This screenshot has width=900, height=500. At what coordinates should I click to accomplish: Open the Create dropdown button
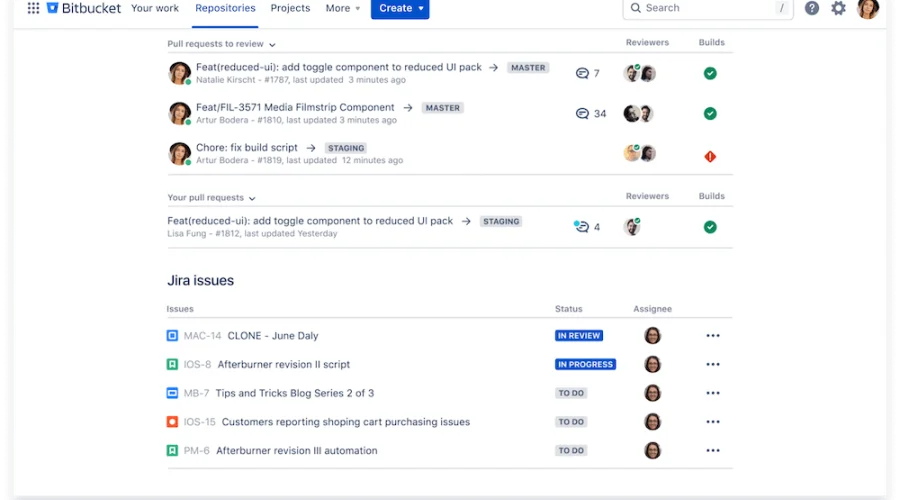coord(400,8)
